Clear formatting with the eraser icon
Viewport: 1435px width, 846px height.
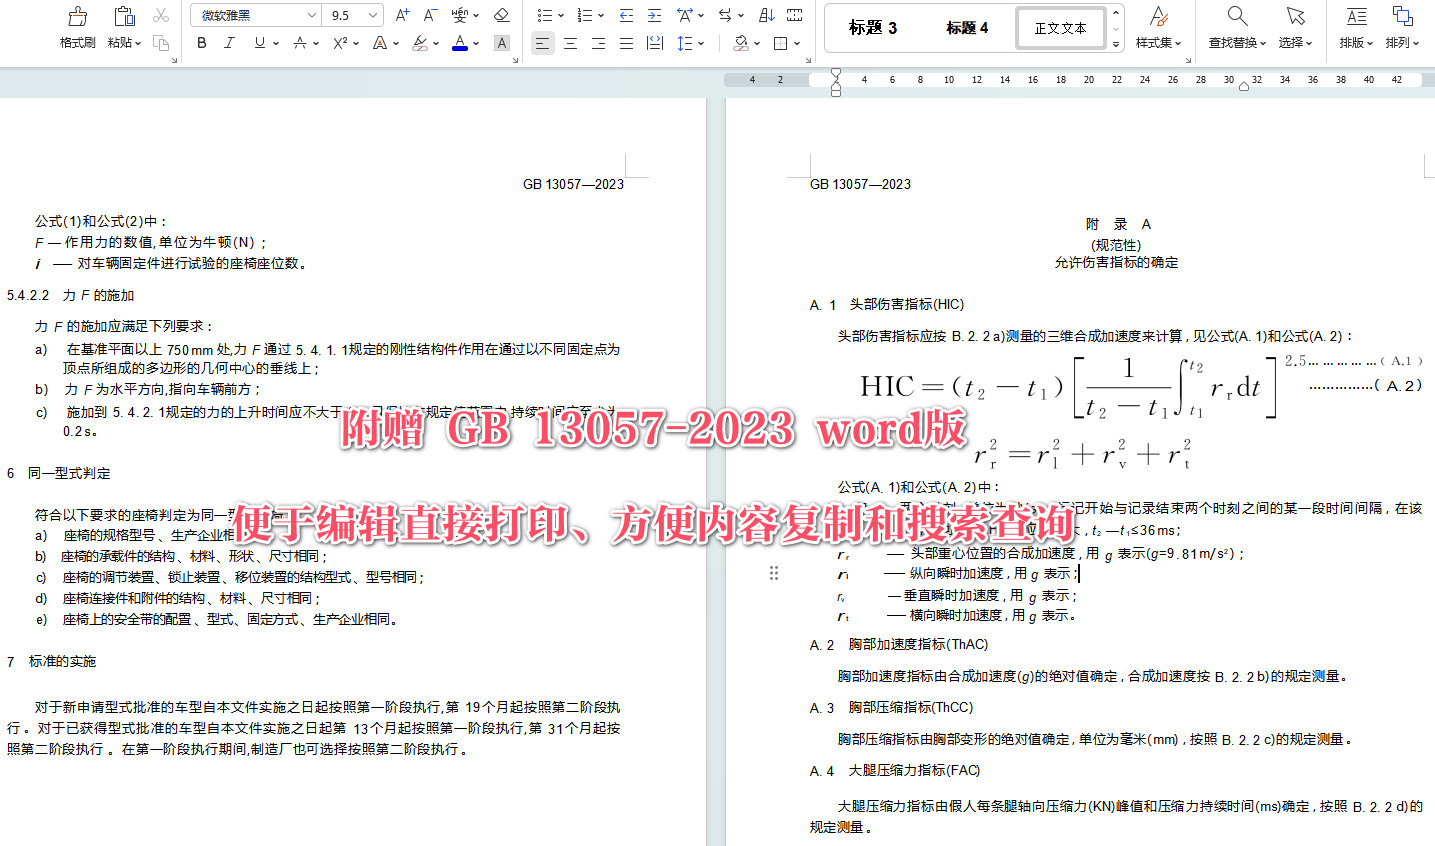point(502,15)
